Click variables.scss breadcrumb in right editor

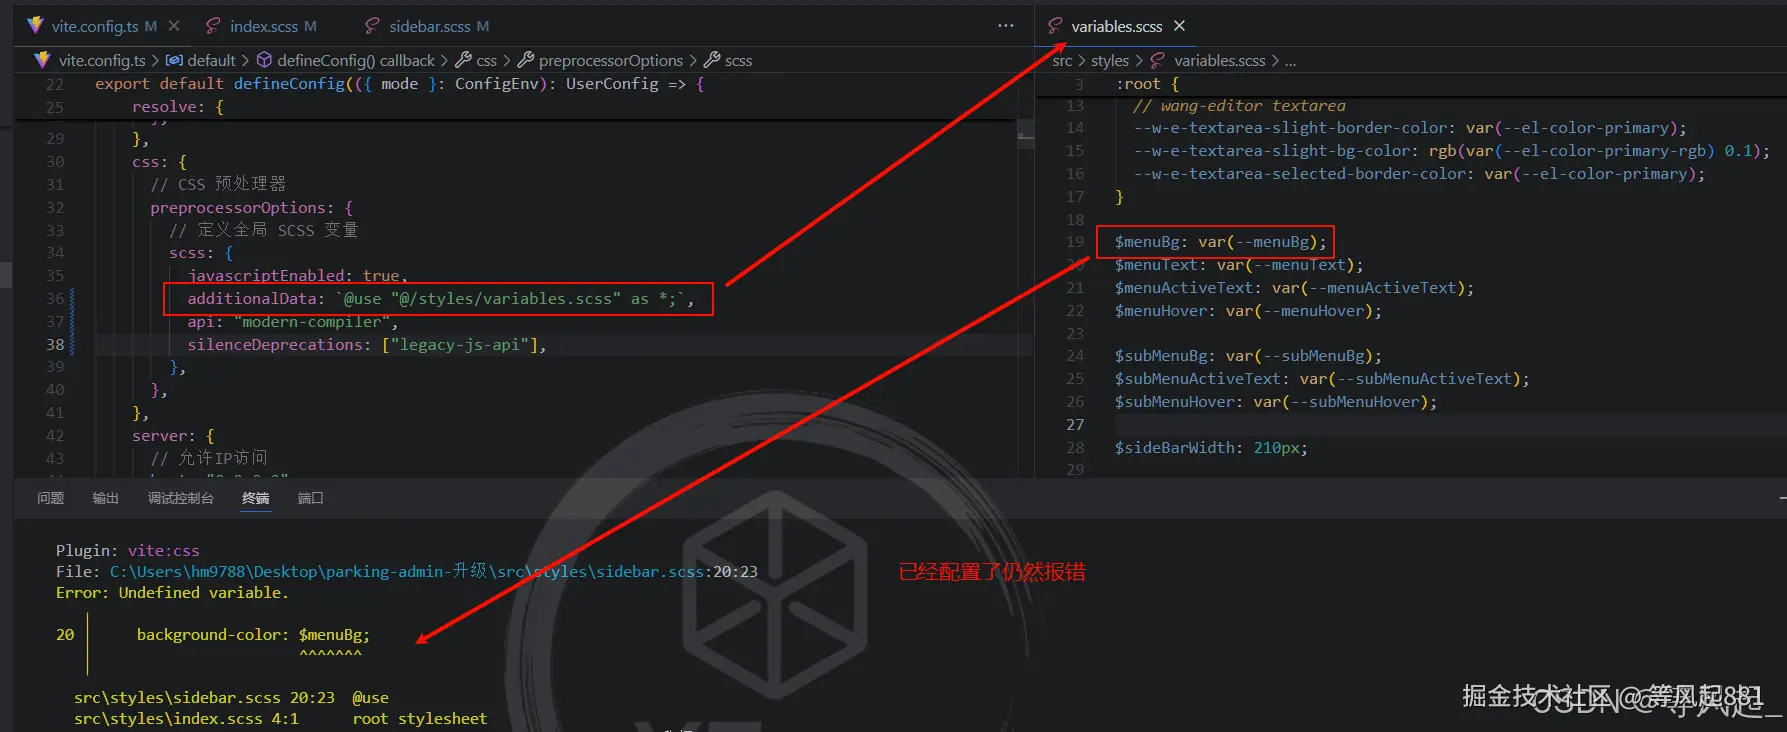pos(1219,61)
